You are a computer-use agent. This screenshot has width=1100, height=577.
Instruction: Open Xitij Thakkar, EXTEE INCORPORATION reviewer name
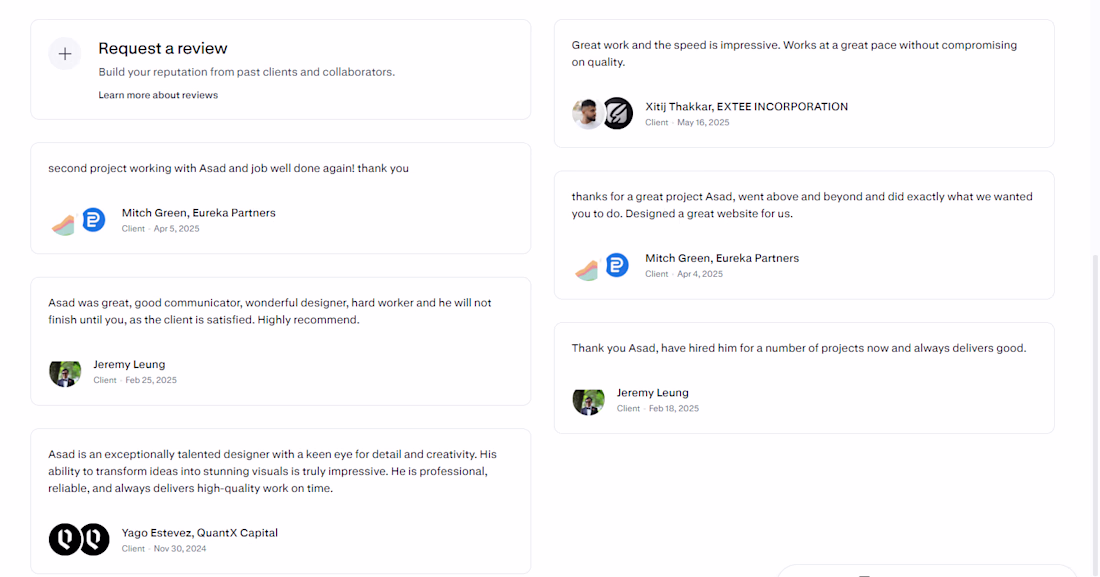coord(746,107)
